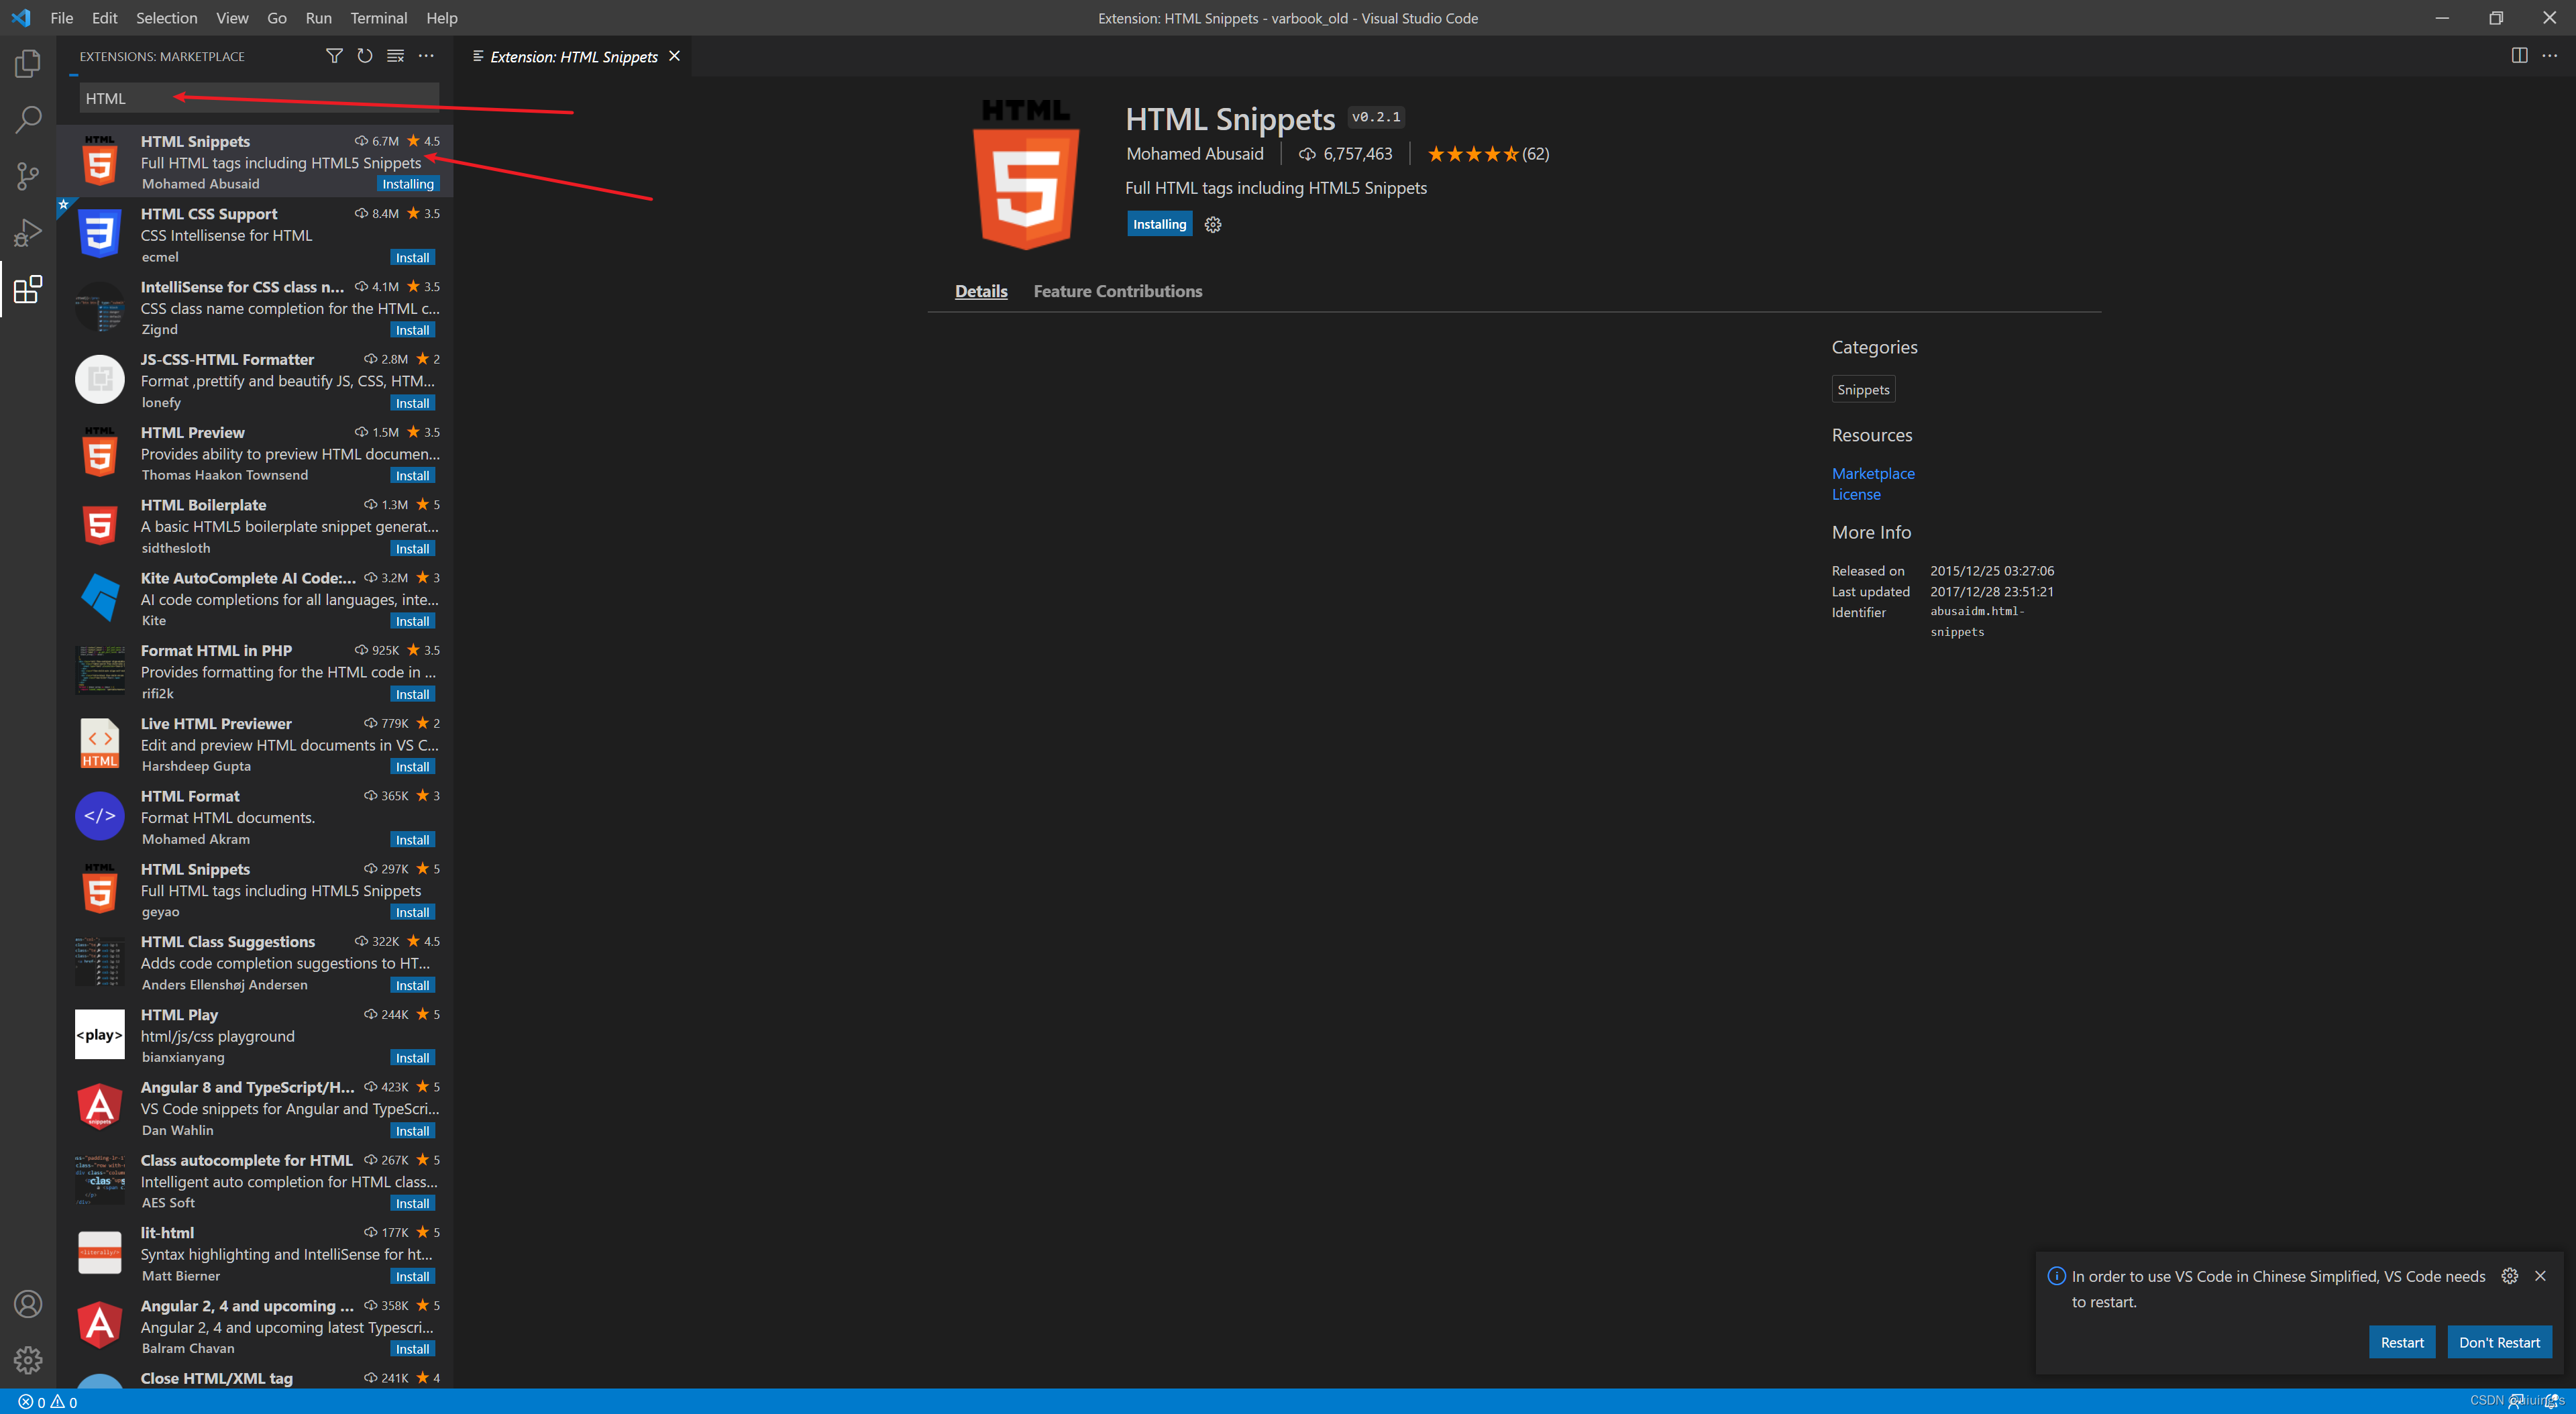Click the Accounts icon in activity bar
The image size is (2576, 1414).
pyautogui.click(x=28, y=1304)
